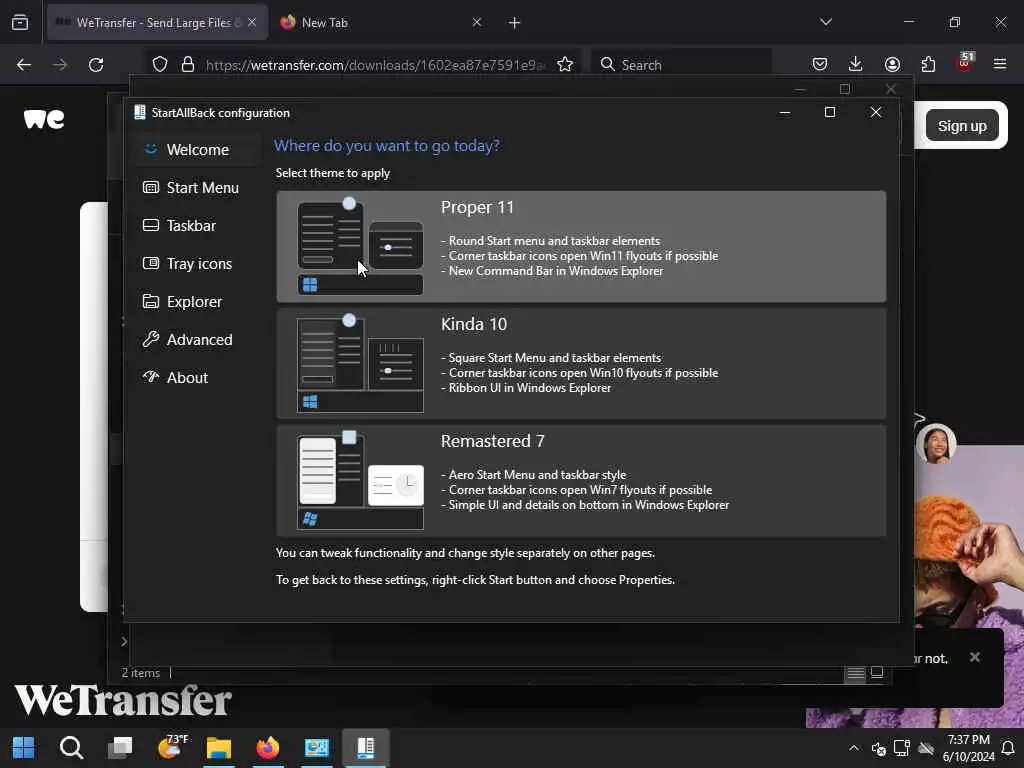
Task: Click the extension icon with 51 badge
Action: 965,62
